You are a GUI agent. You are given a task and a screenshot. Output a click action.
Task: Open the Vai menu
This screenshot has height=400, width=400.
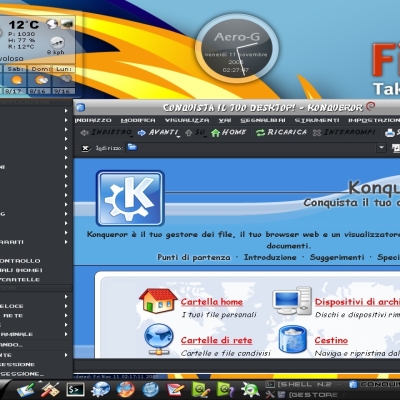pyautogui.click(x=225, y=120)
